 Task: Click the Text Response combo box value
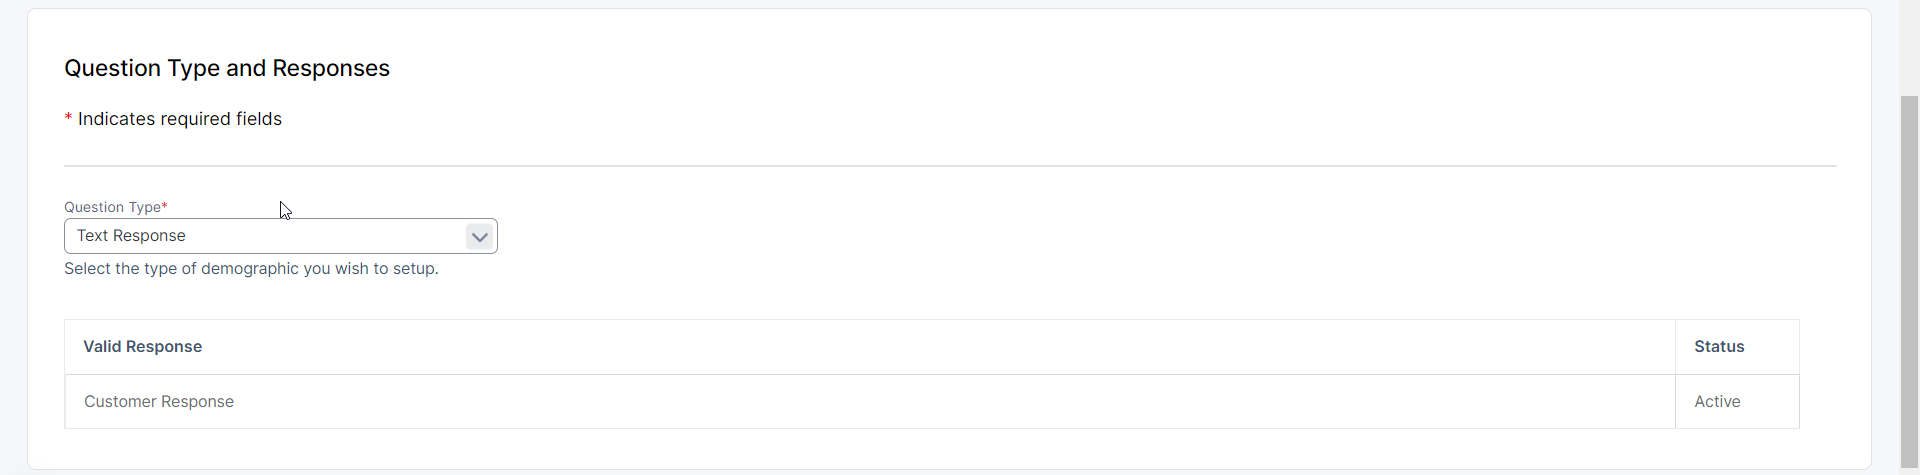tap(132, 236)
